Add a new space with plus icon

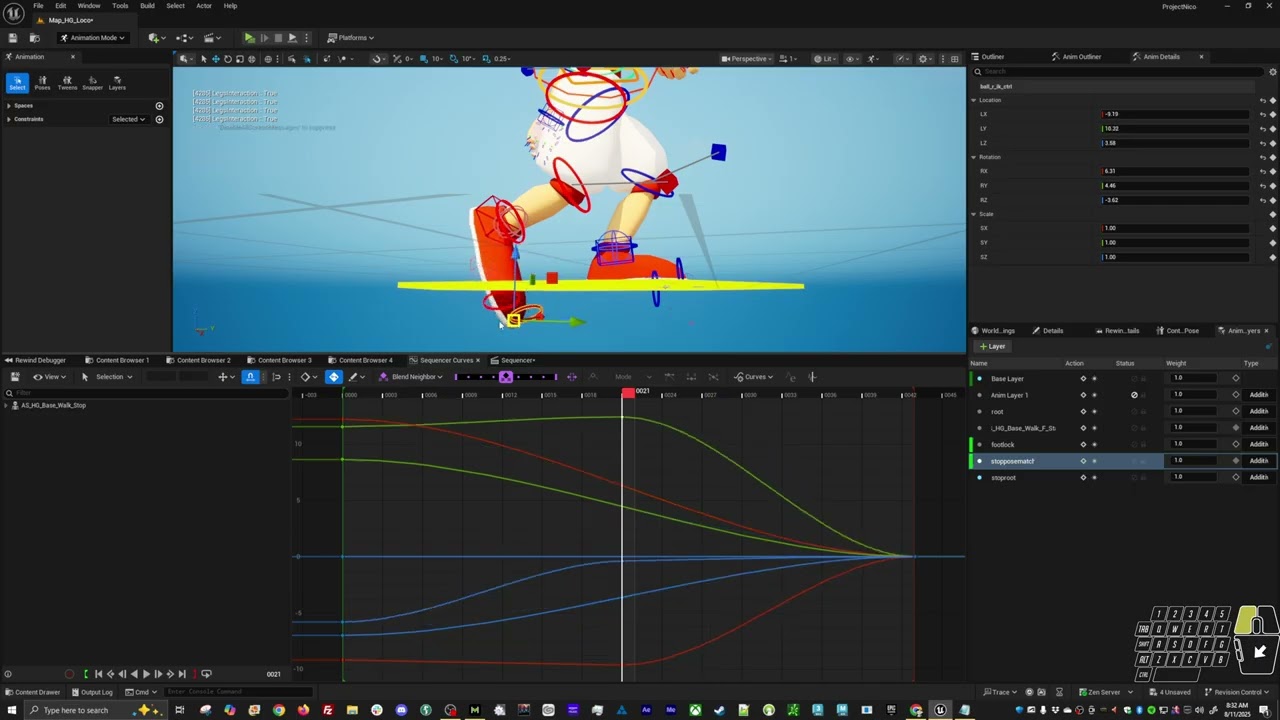159,105
